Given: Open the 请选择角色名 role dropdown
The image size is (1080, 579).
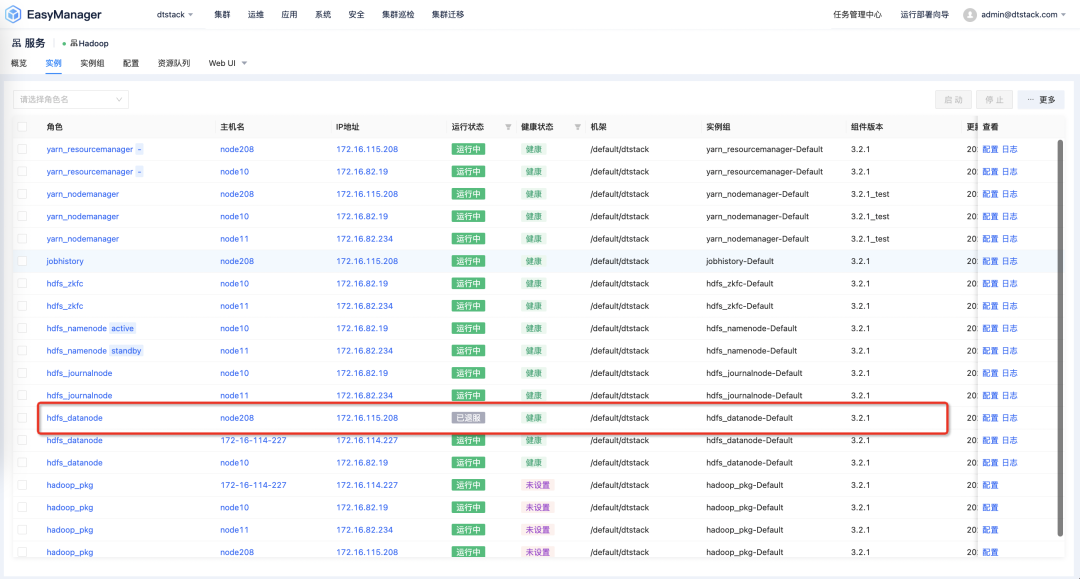Looking at the screenshot, I should (x=71, y=100).
